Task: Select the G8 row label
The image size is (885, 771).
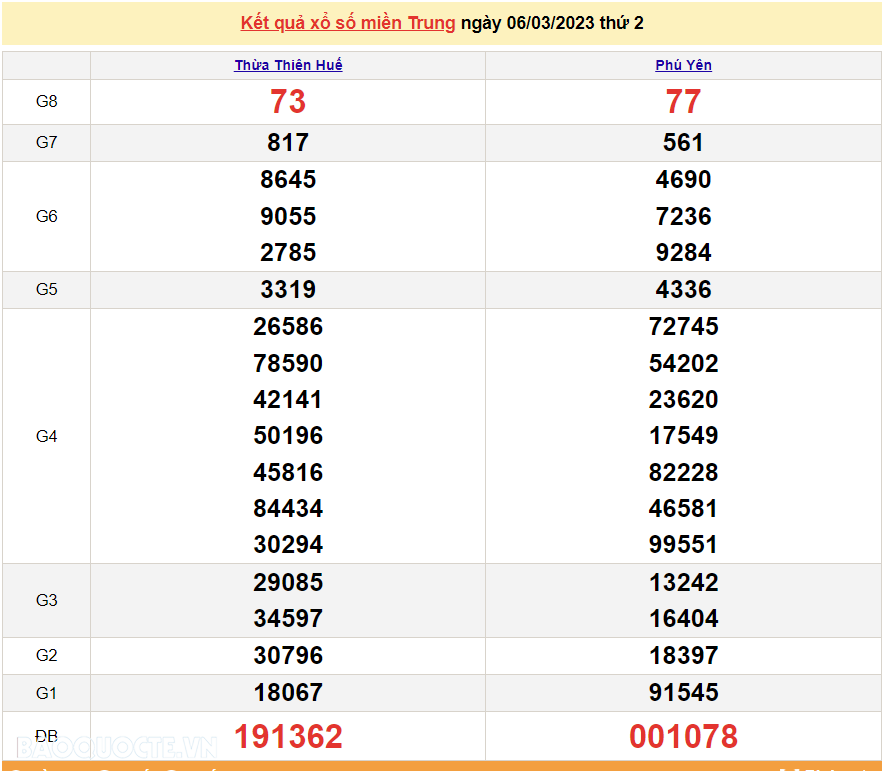Action: (x=46, y=101)
